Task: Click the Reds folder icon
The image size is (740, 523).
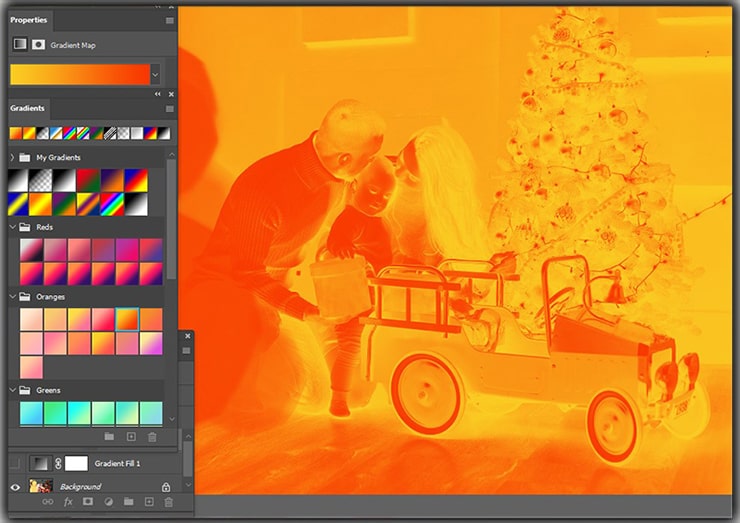Action: (x=25, y=227)
